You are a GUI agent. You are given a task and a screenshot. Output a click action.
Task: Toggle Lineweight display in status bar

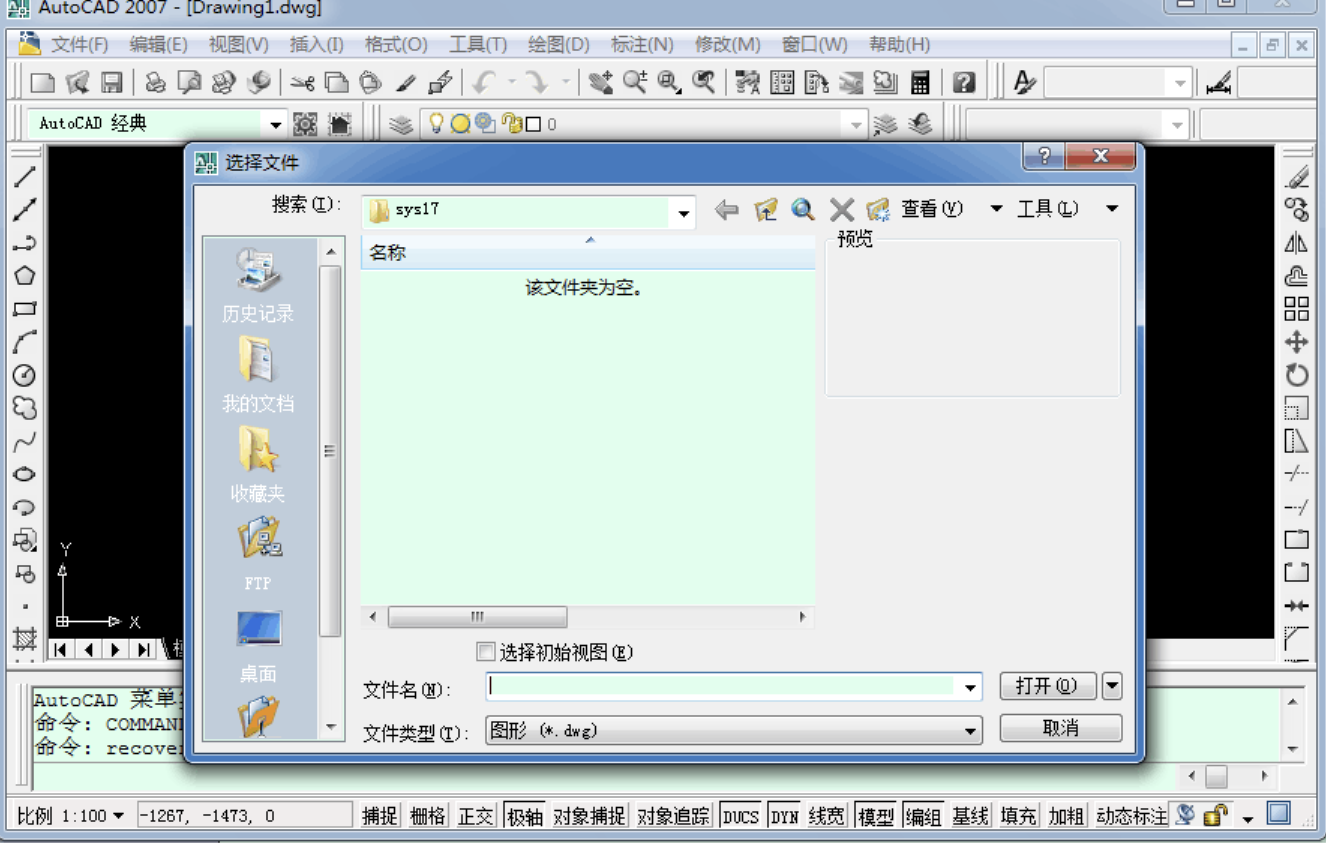(826, 816)
